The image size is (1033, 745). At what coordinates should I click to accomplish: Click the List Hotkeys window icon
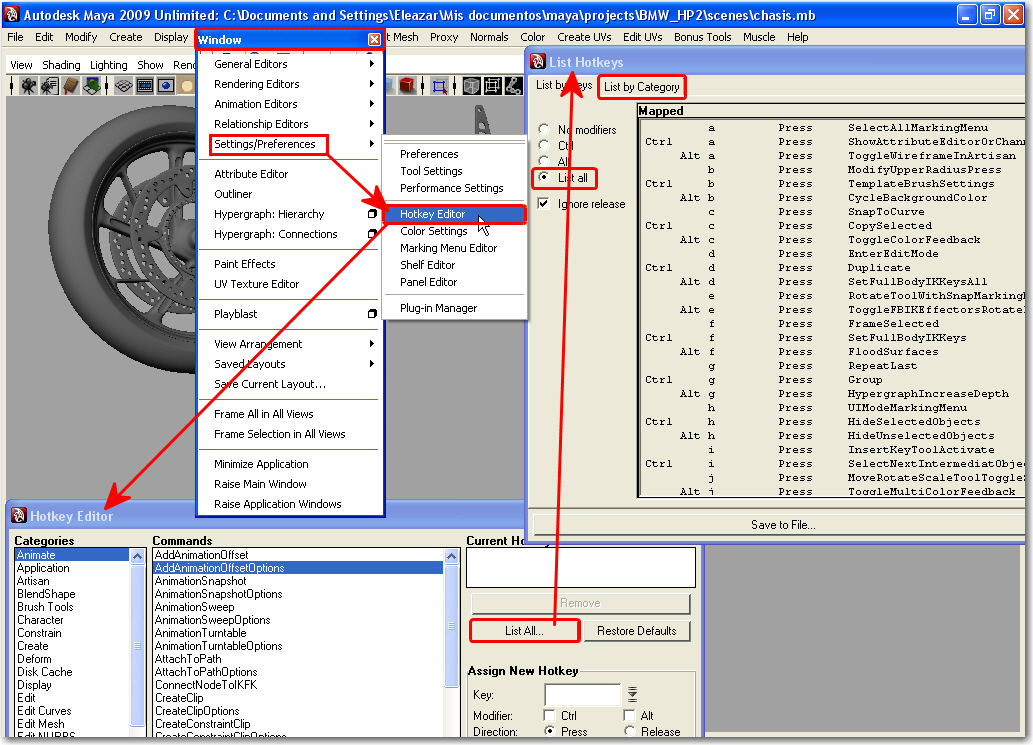[x=538, y=62]
